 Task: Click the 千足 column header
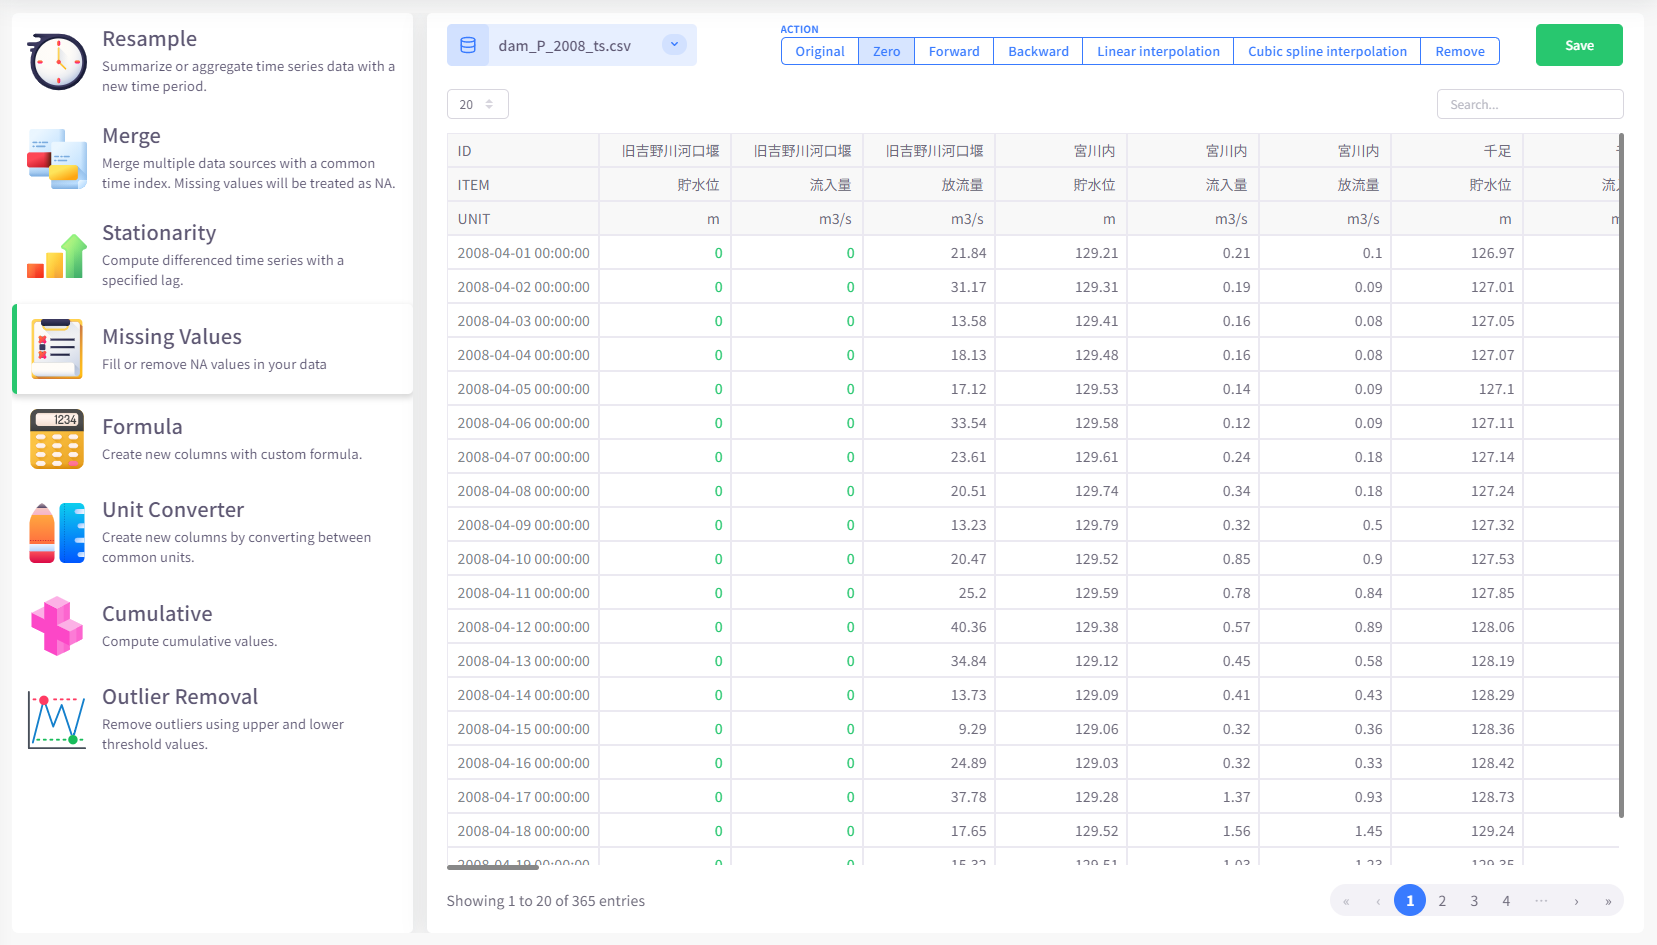(1457, 151)
